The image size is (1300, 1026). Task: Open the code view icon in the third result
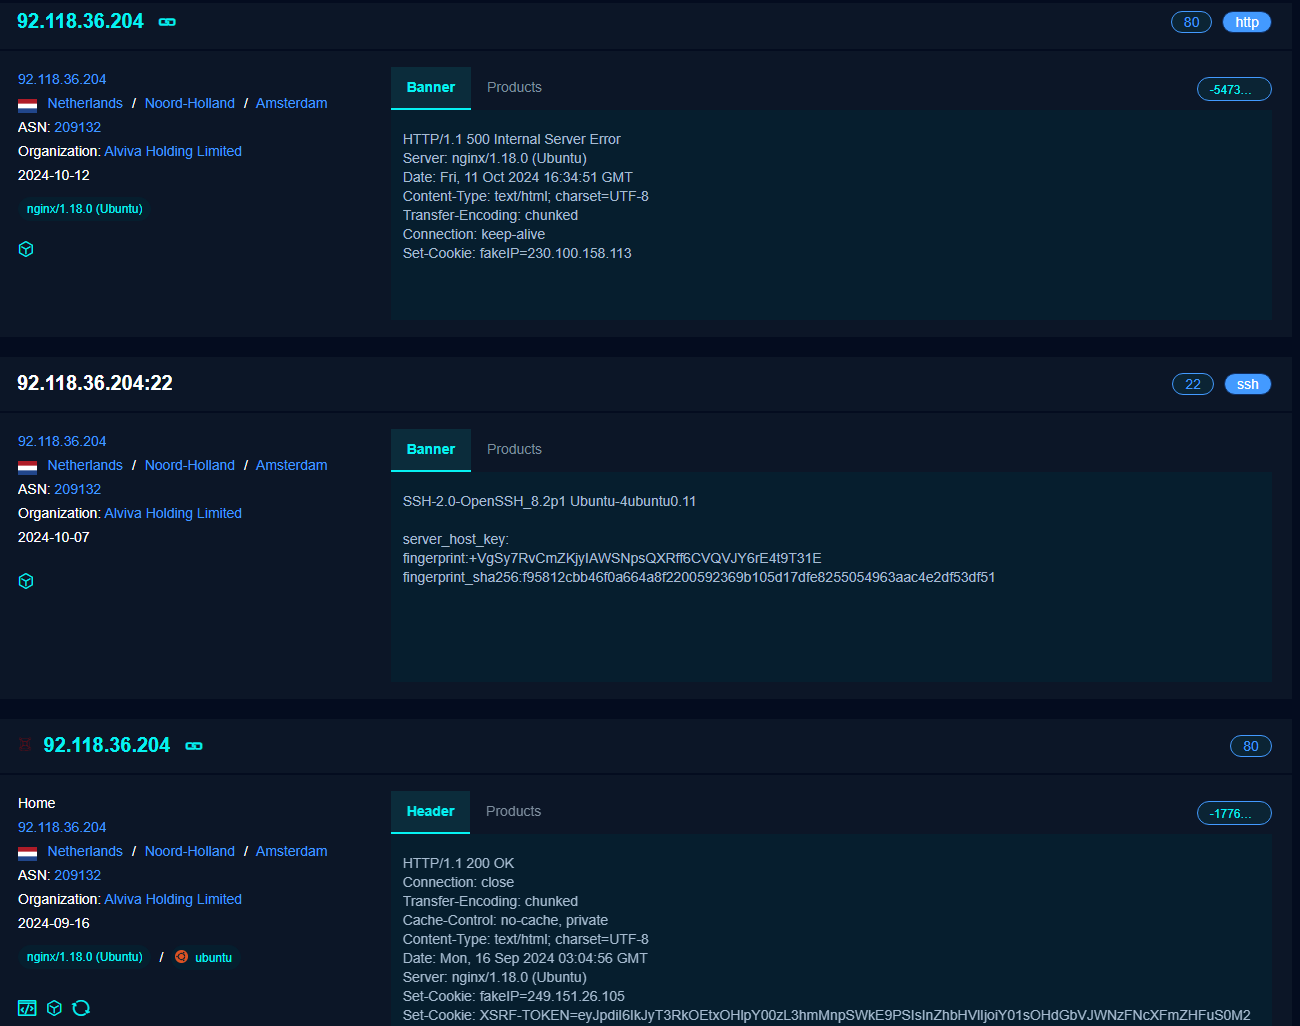(27, 1008)
